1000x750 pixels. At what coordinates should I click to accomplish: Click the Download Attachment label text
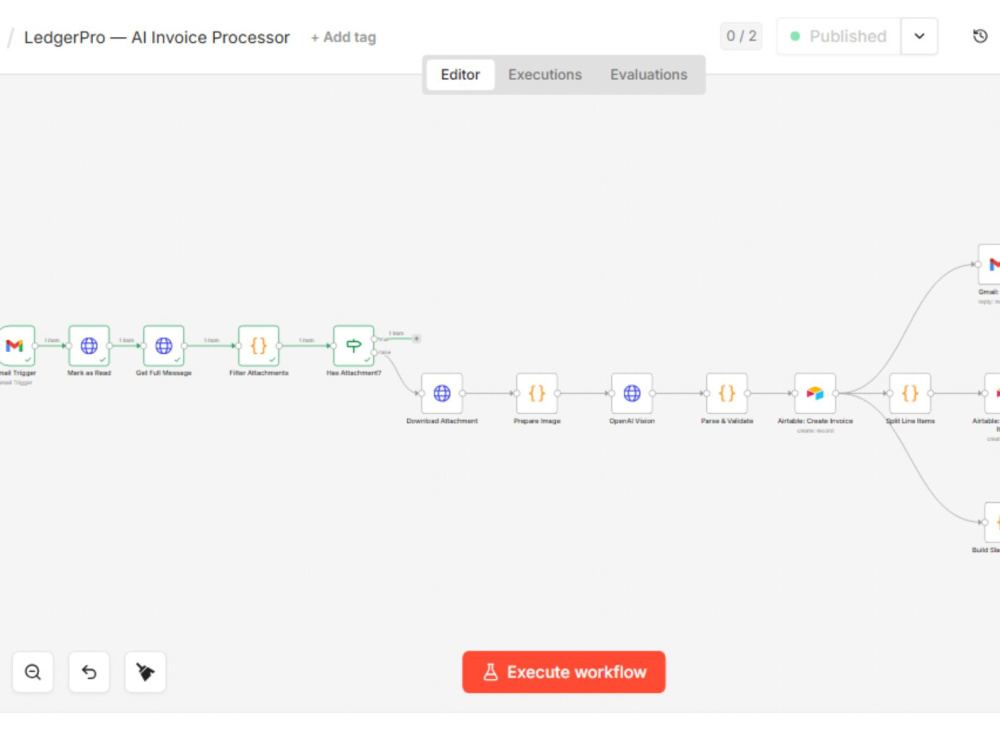pyautogui.click(x=442, y=421)
